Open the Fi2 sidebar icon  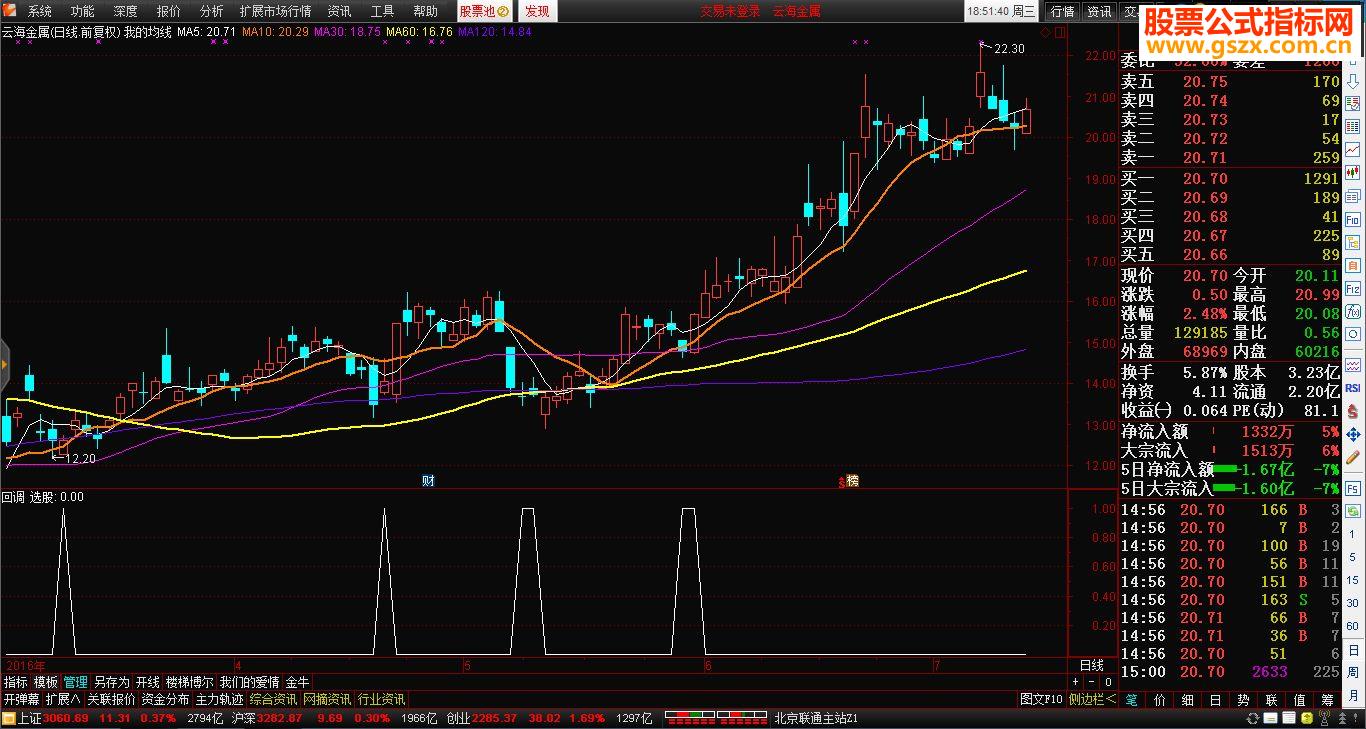[1353, 288]
